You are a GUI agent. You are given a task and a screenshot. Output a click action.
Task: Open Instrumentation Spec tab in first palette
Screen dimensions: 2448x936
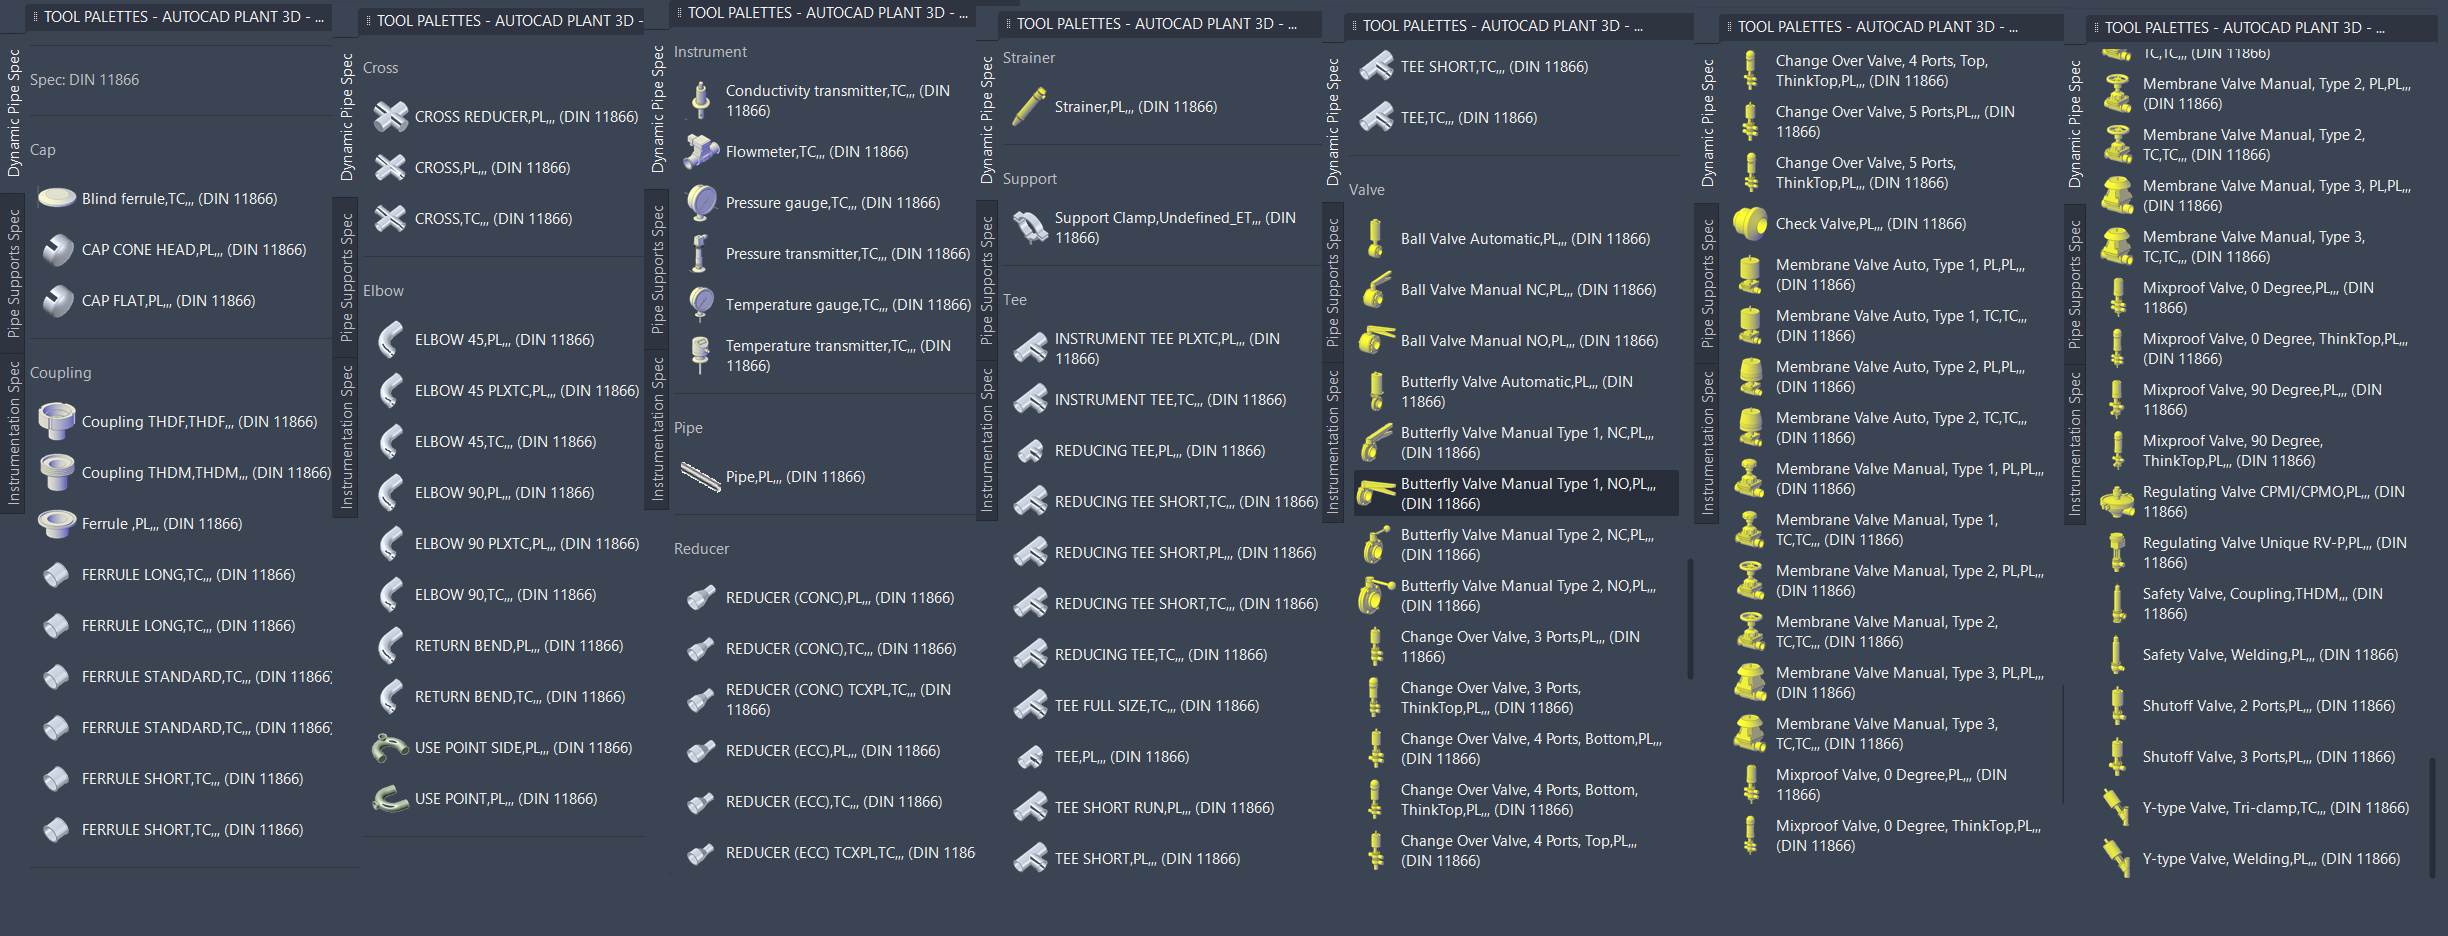coord(13,433)
